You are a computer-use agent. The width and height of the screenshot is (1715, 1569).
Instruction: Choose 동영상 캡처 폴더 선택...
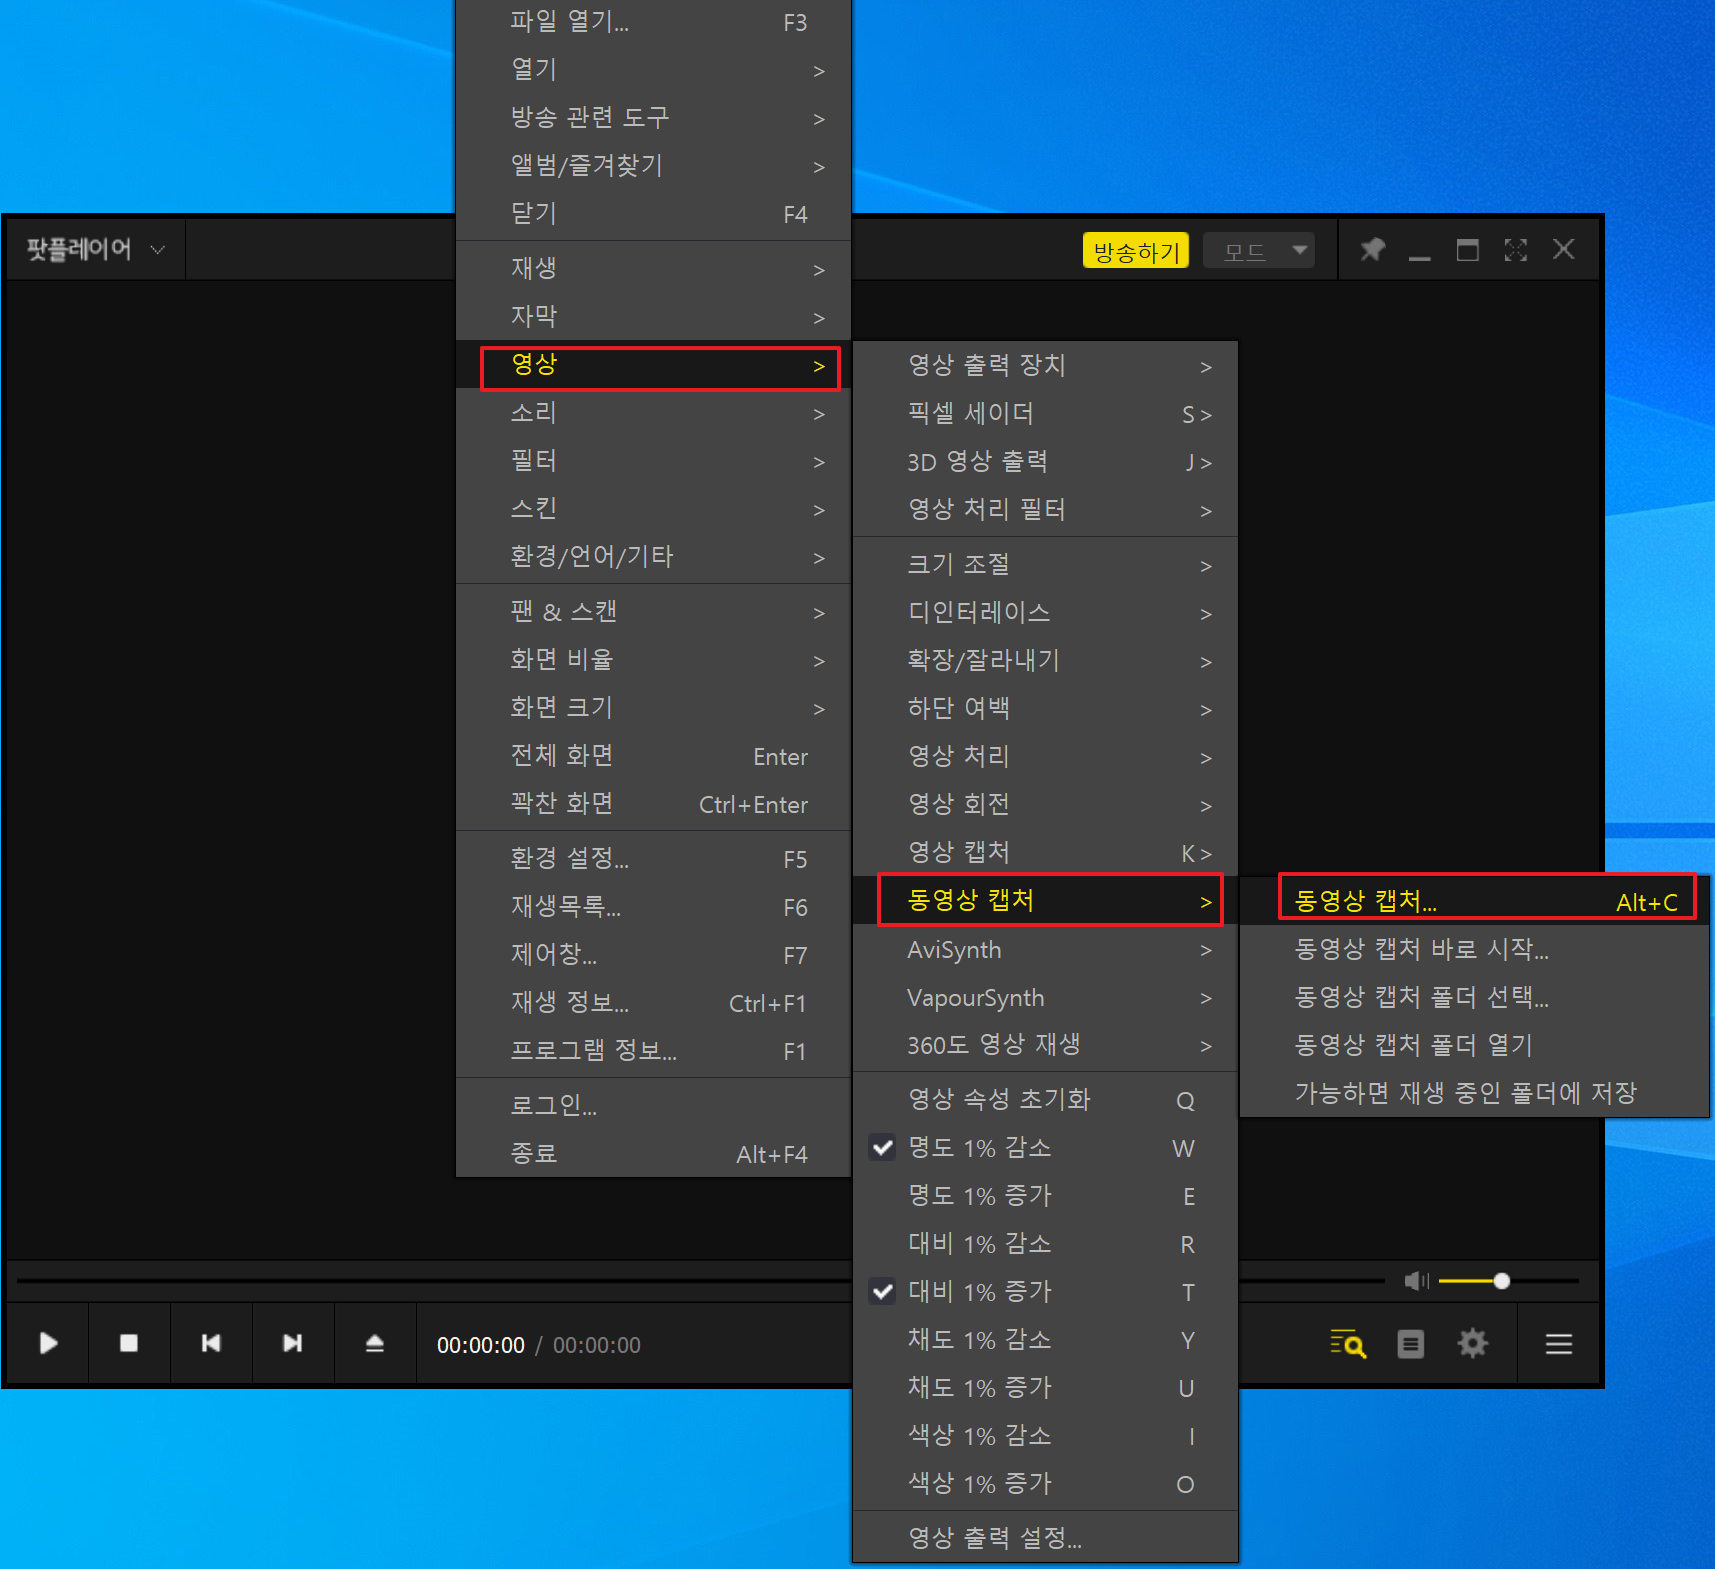click(x=1474, y=997)
